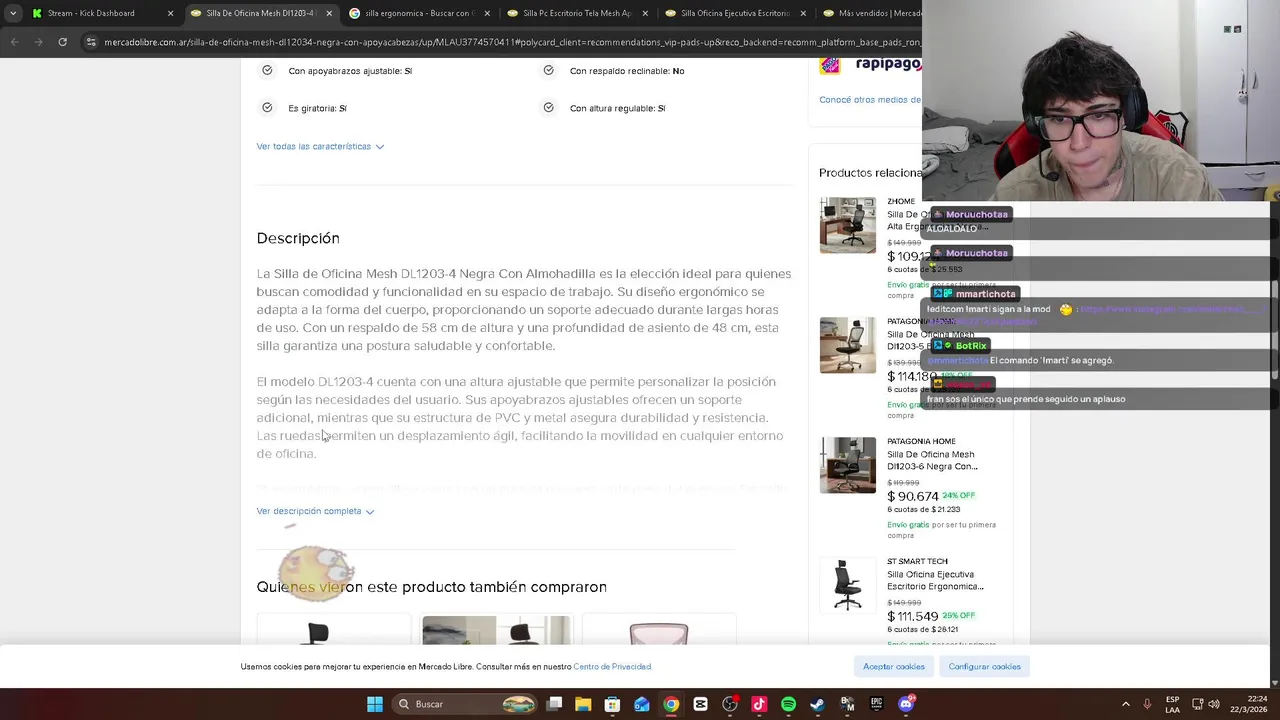Open Centro de Privacidad link
Screen dimensions: 1280x720
(x=612, y=667)
